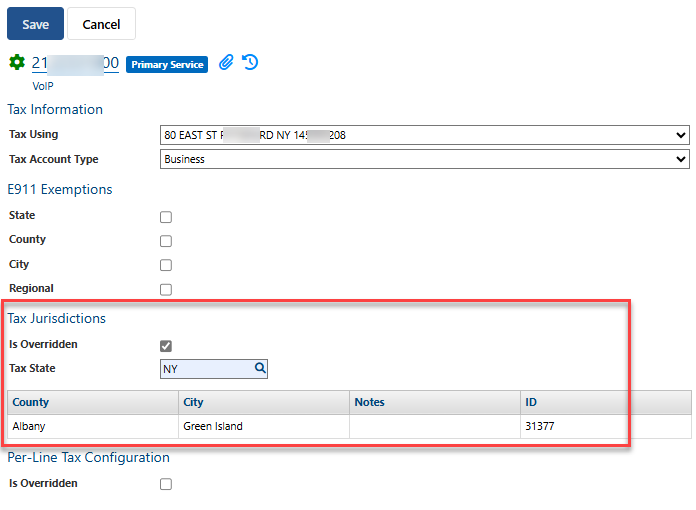This screenshot has height=510, width=696.
Task: Toggle the County E911 exemption checkbox
Action: (x=166, y=241)
